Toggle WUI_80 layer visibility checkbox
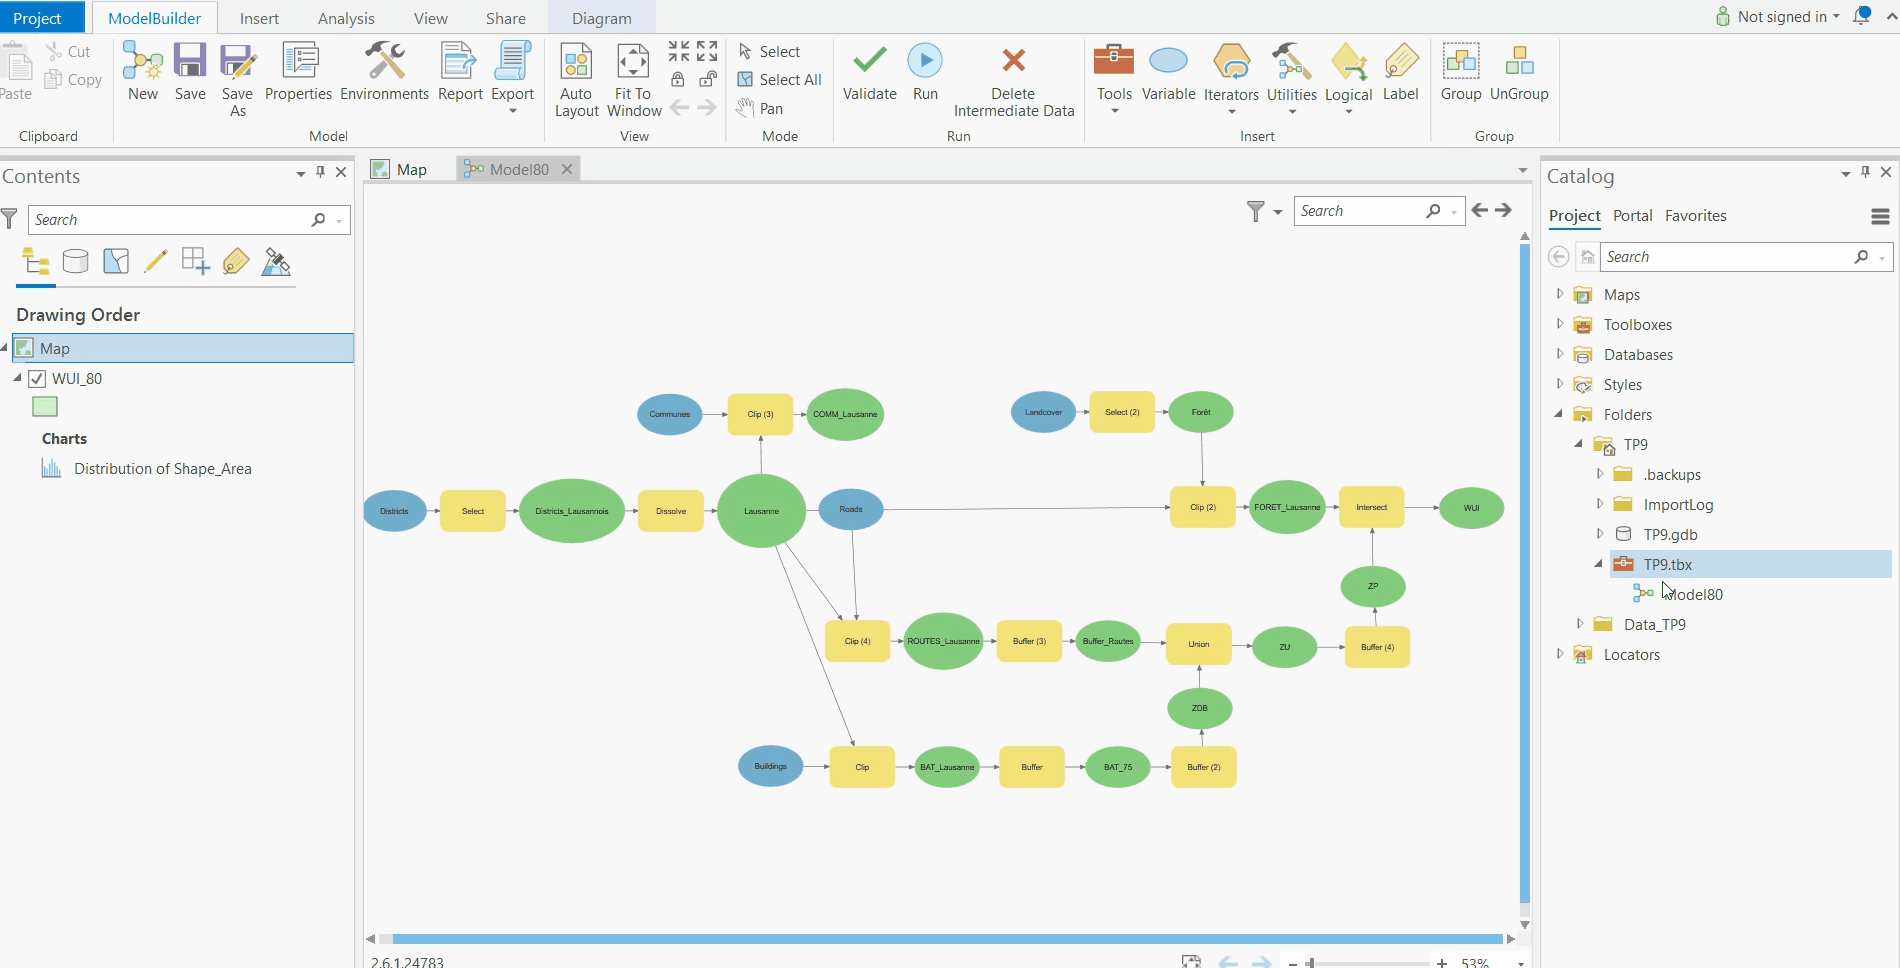 pyautogui.click(x=37, y=379)
